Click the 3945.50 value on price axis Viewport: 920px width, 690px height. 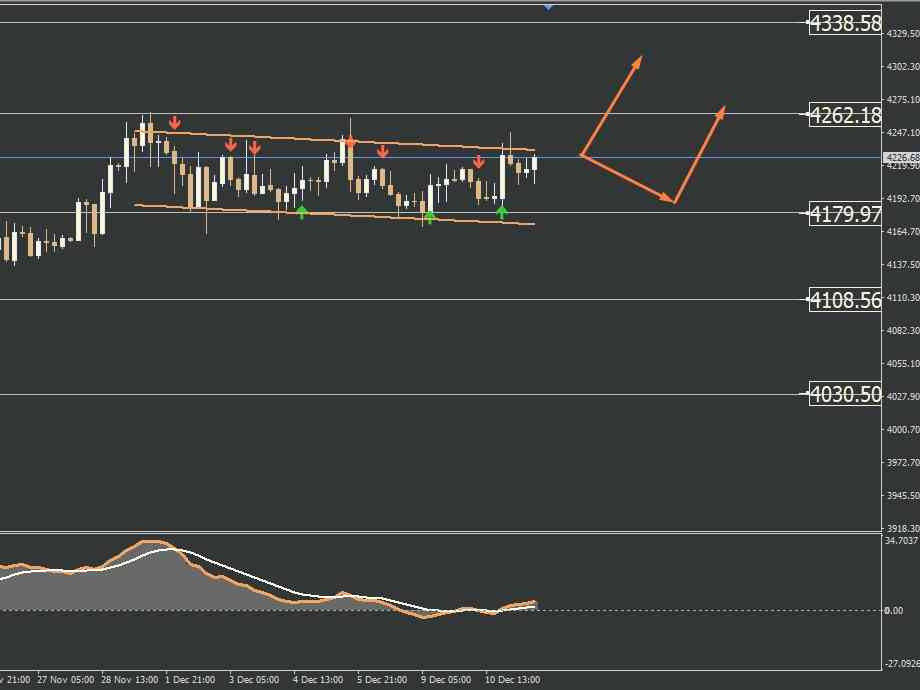[902, 496]
